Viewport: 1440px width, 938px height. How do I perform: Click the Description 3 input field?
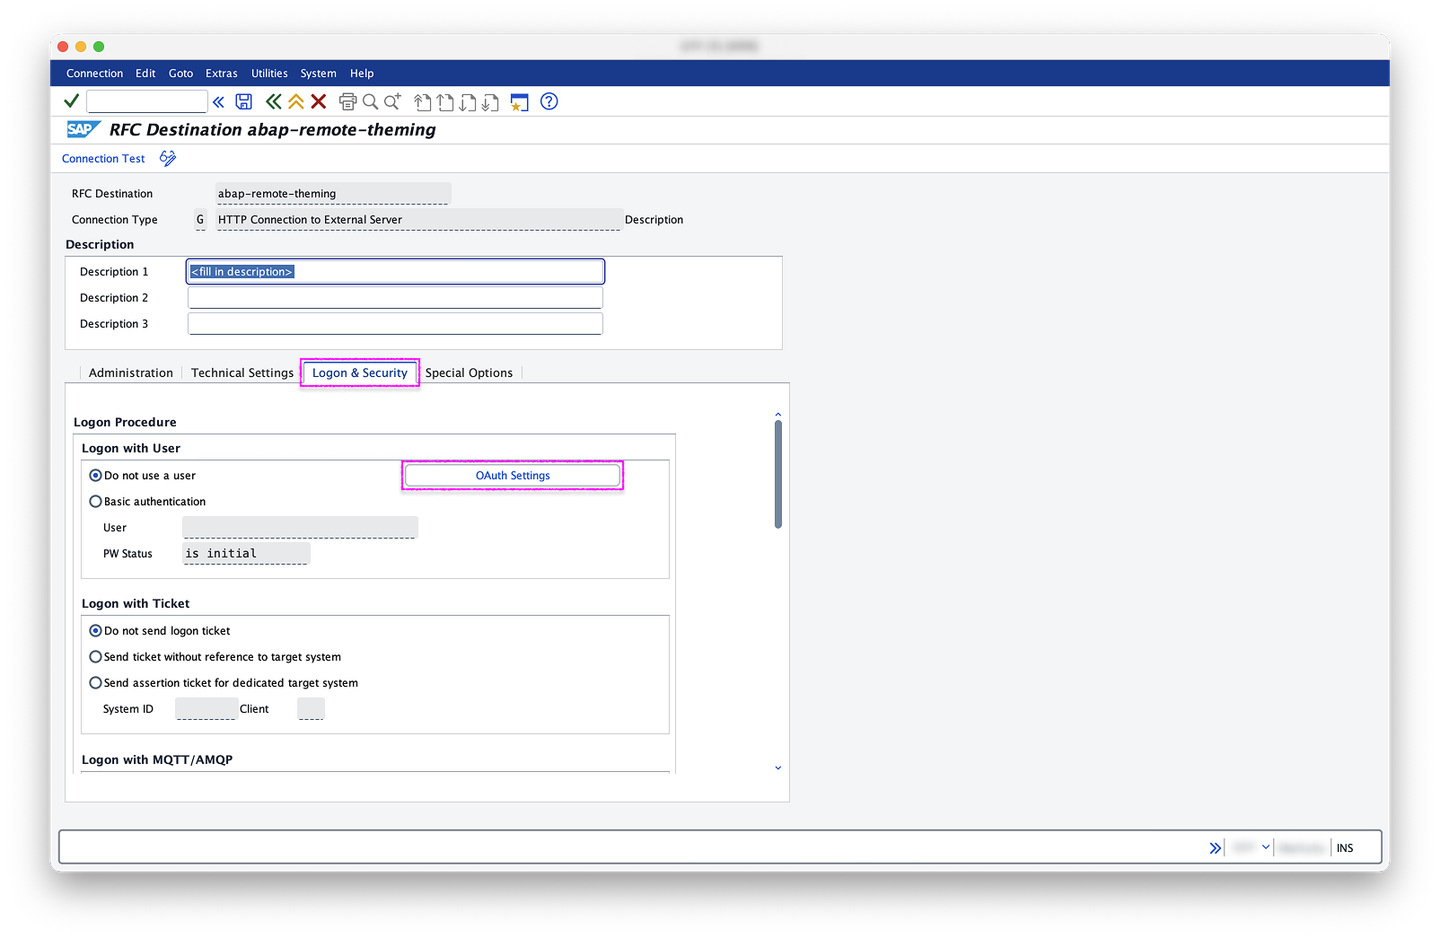(x=395, y=324)
